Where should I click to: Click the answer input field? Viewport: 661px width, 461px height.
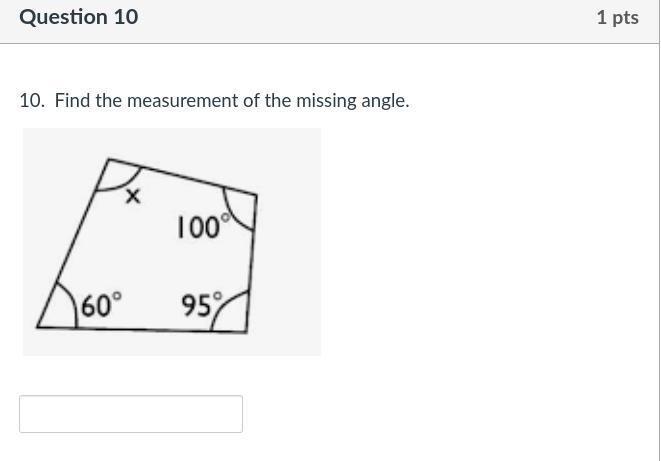click(130, 414)
